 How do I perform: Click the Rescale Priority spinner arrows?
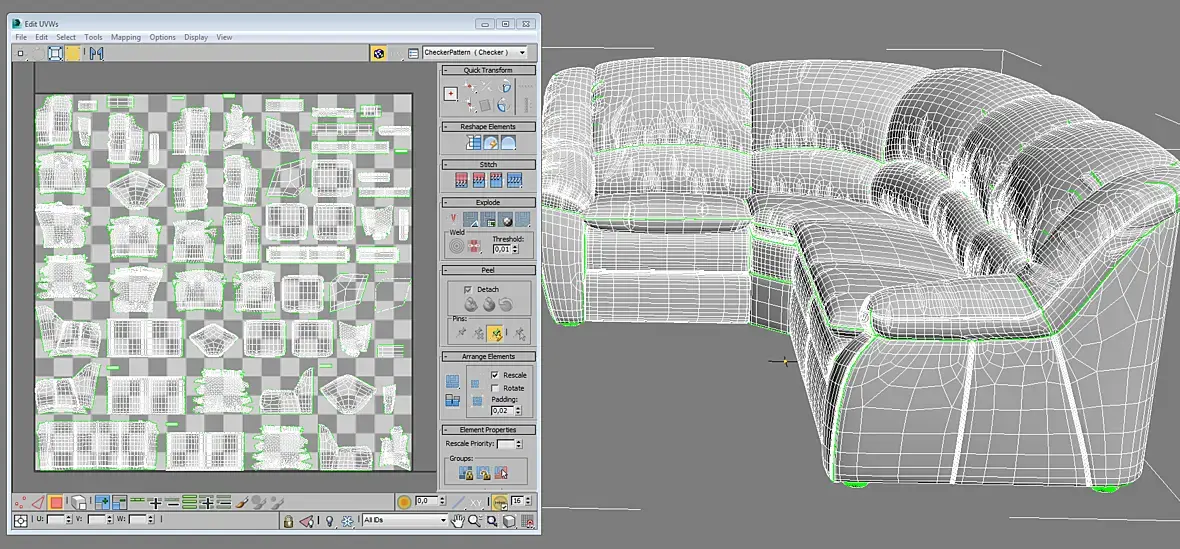tap(519, 444)
